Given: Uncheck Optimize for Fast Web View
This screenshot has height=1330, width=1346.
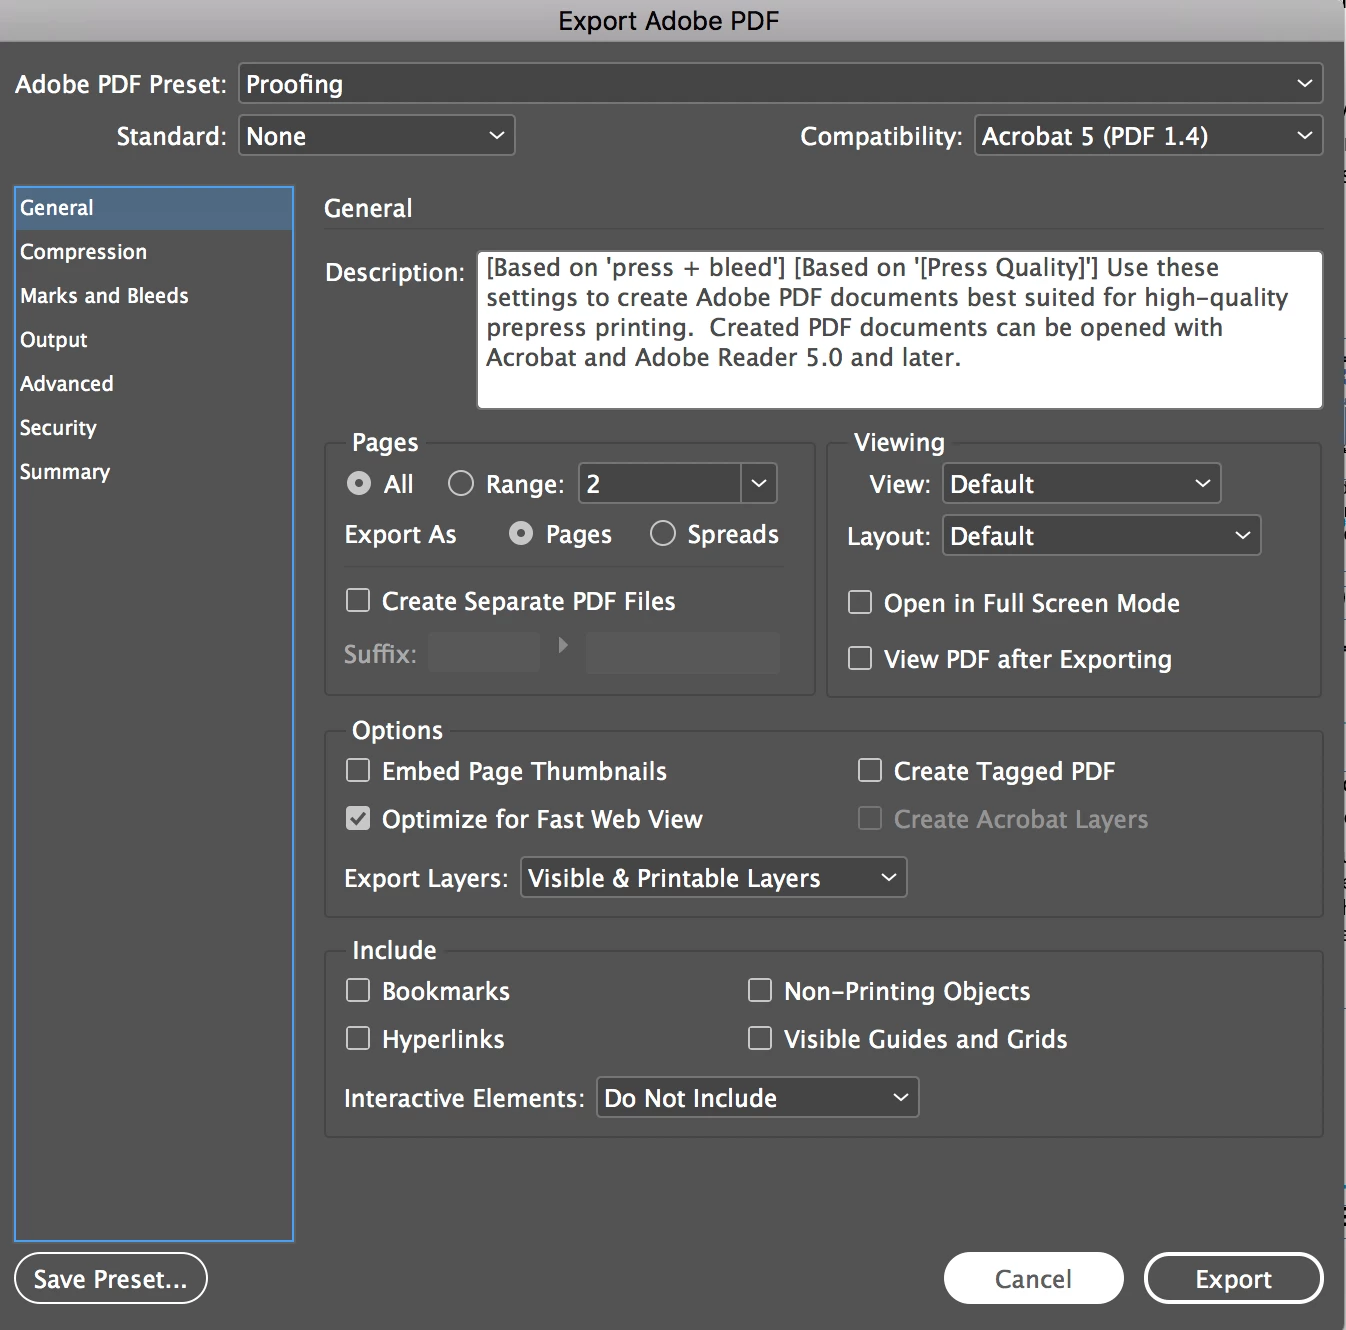Looking at the screenshot, I should pyautogui.click(x=358, y=818).
